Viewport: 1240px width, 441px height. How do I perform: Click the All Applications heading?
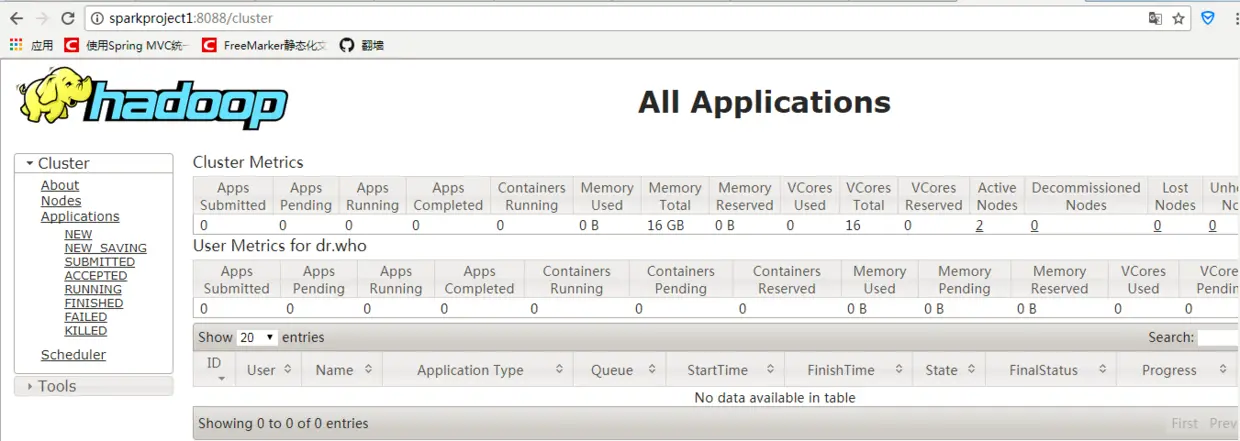coord(764,102)
